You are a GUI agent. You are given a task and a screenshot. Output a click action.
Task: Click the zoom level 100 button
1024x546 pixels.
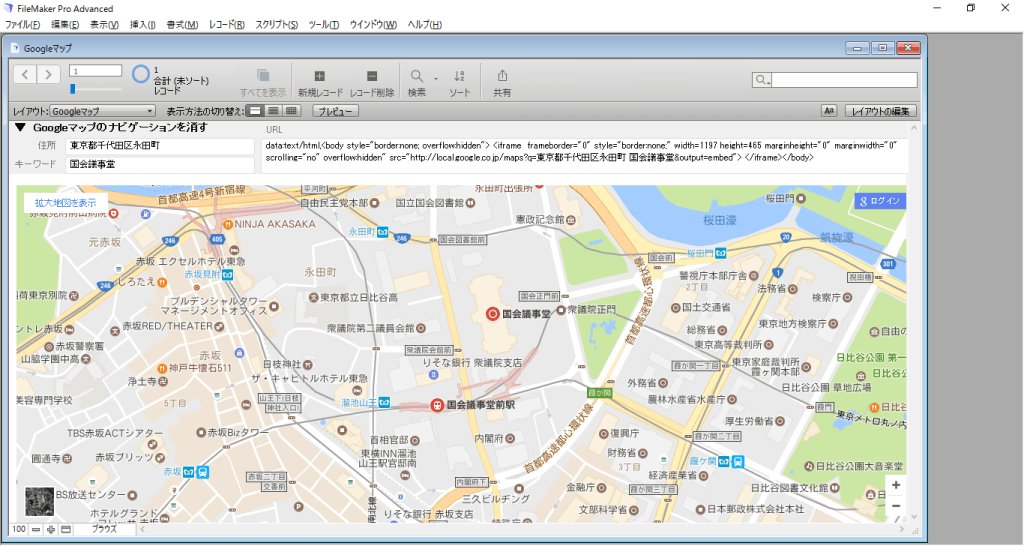tap(19, 530)
